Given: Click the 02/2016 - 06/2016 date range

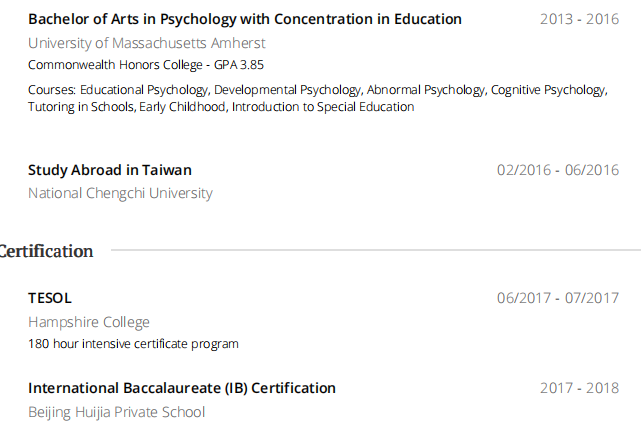Looking at the screenshot, I should click(558, 170).
